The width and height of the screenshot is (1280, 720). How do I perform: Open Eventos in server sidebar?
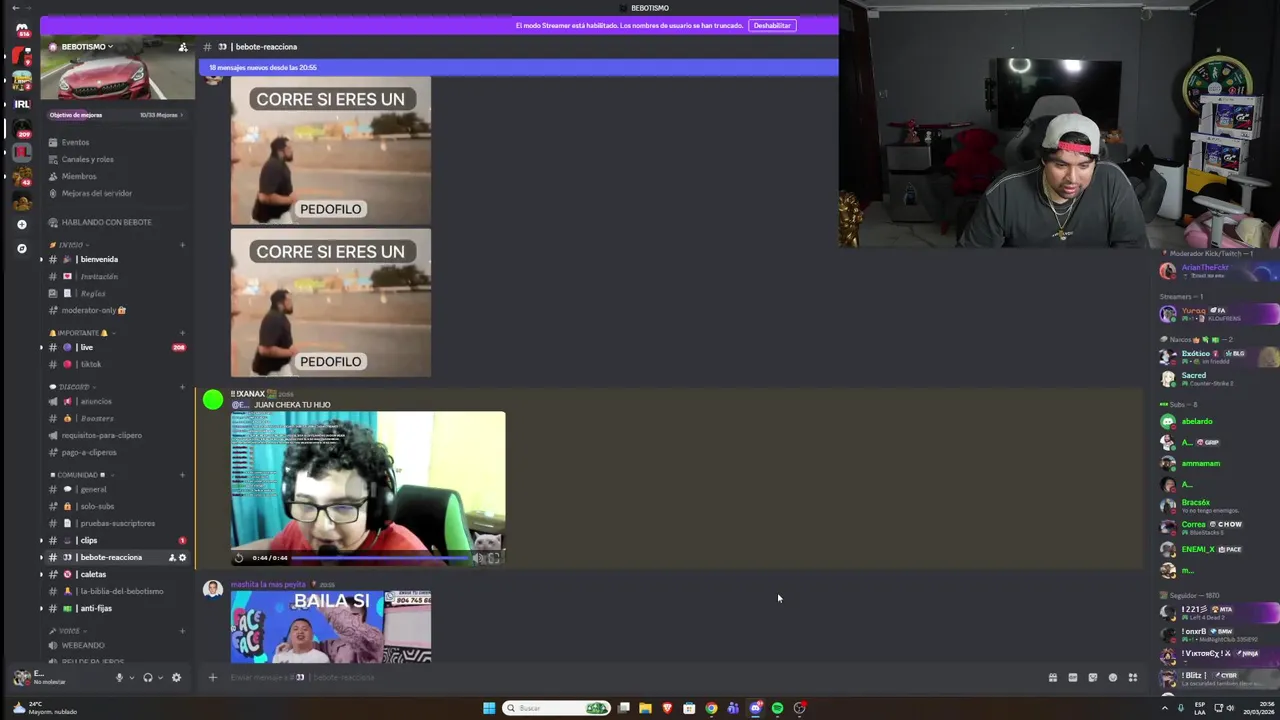click(x=117, y=143)
